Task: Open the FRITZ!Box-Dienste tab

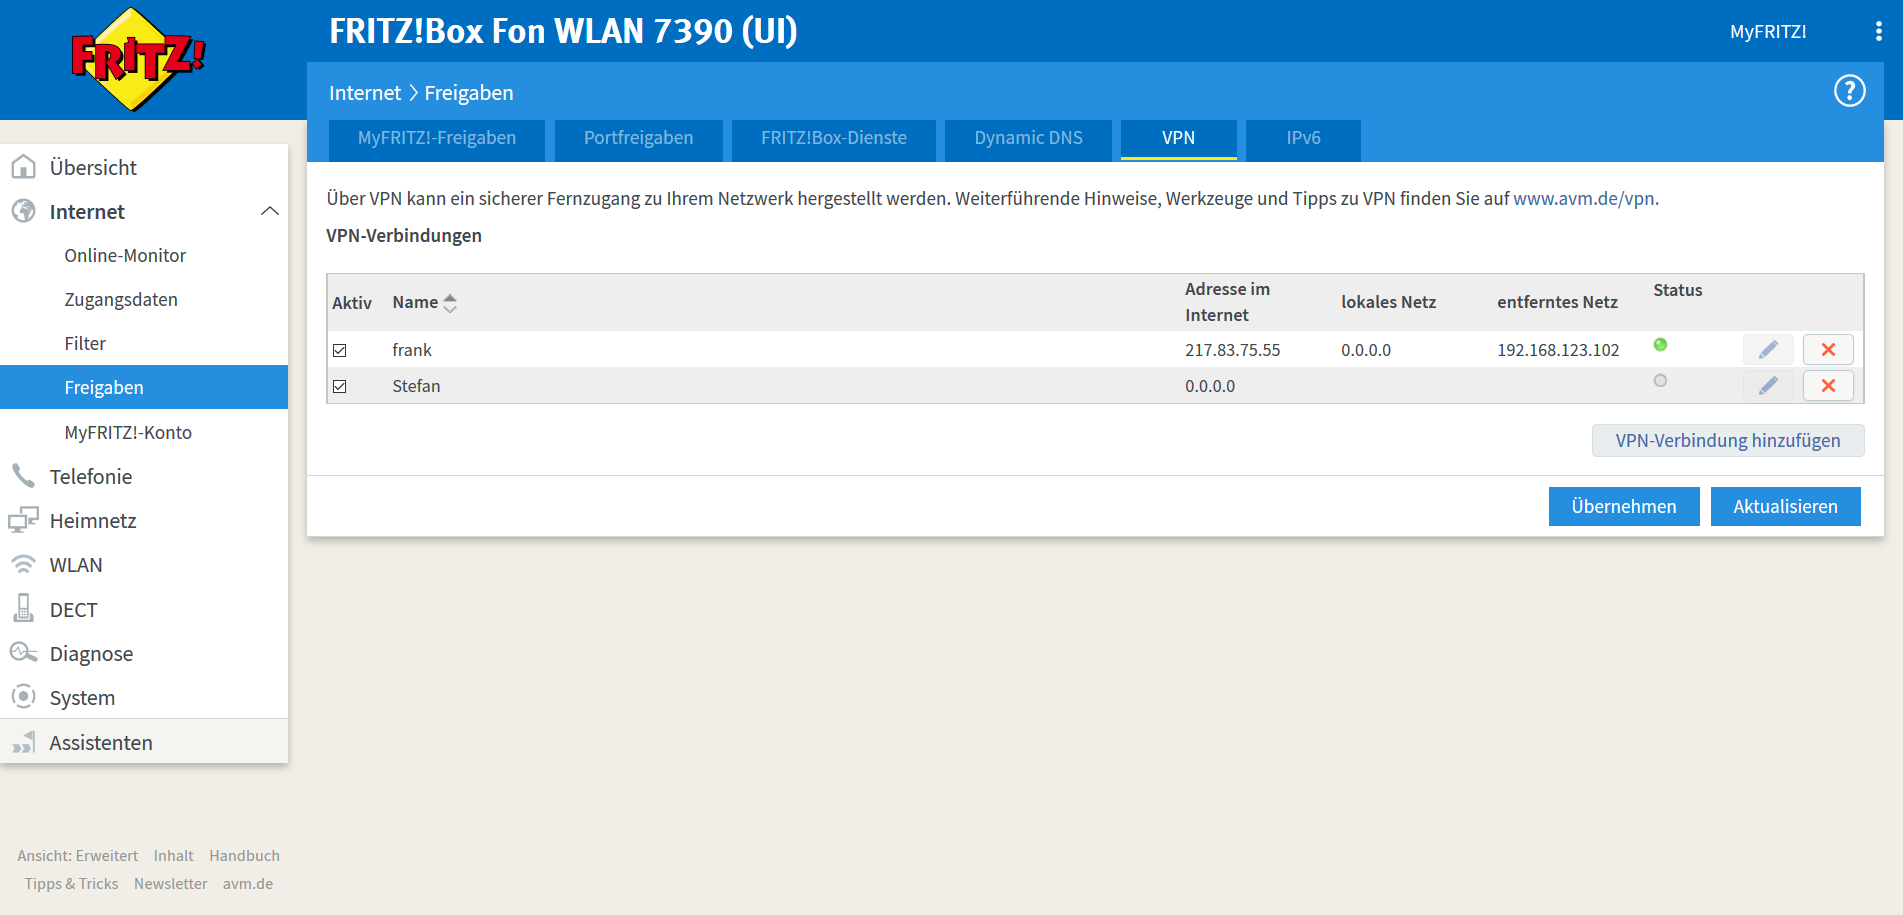Action: (x=834, y=139)
